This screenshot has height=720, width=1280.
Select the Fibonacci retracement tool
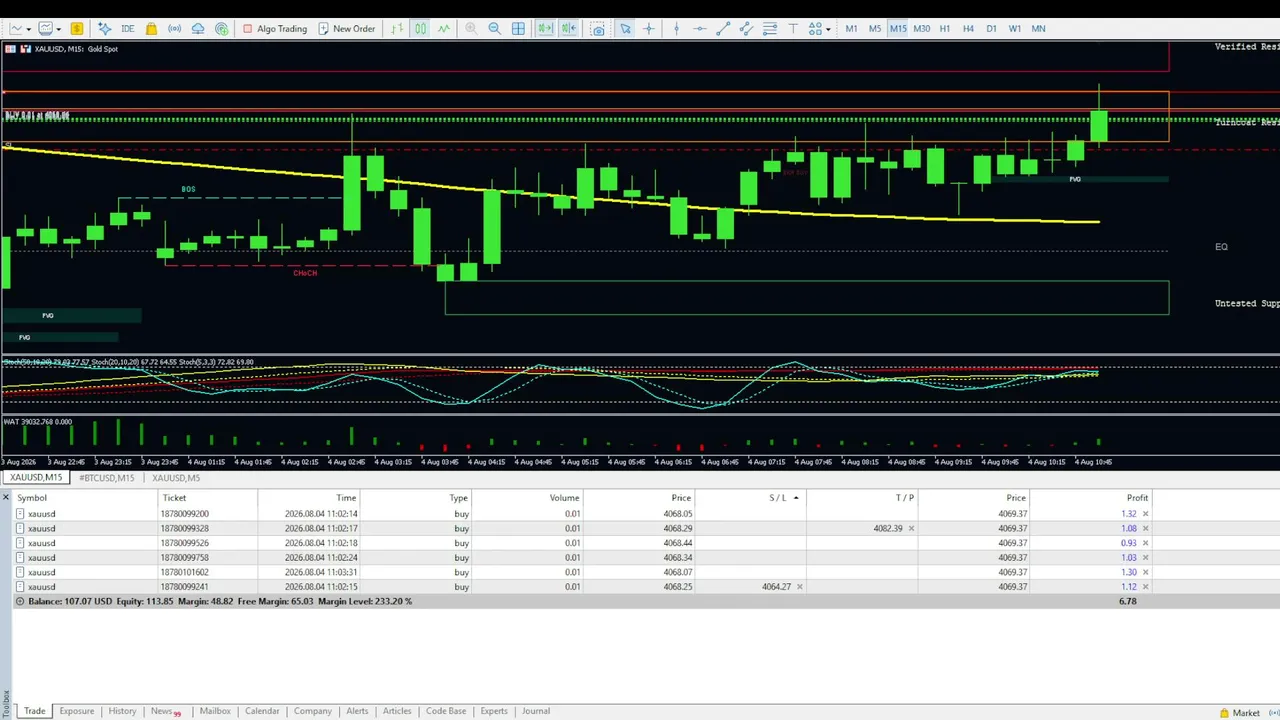click(770, 29)
